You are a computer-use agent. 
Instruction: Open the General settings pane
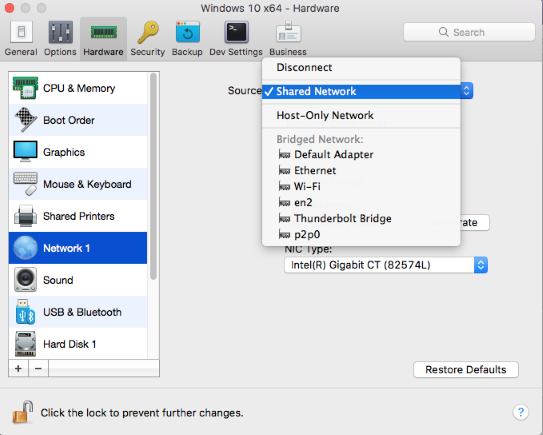click(x=21, y=39)
